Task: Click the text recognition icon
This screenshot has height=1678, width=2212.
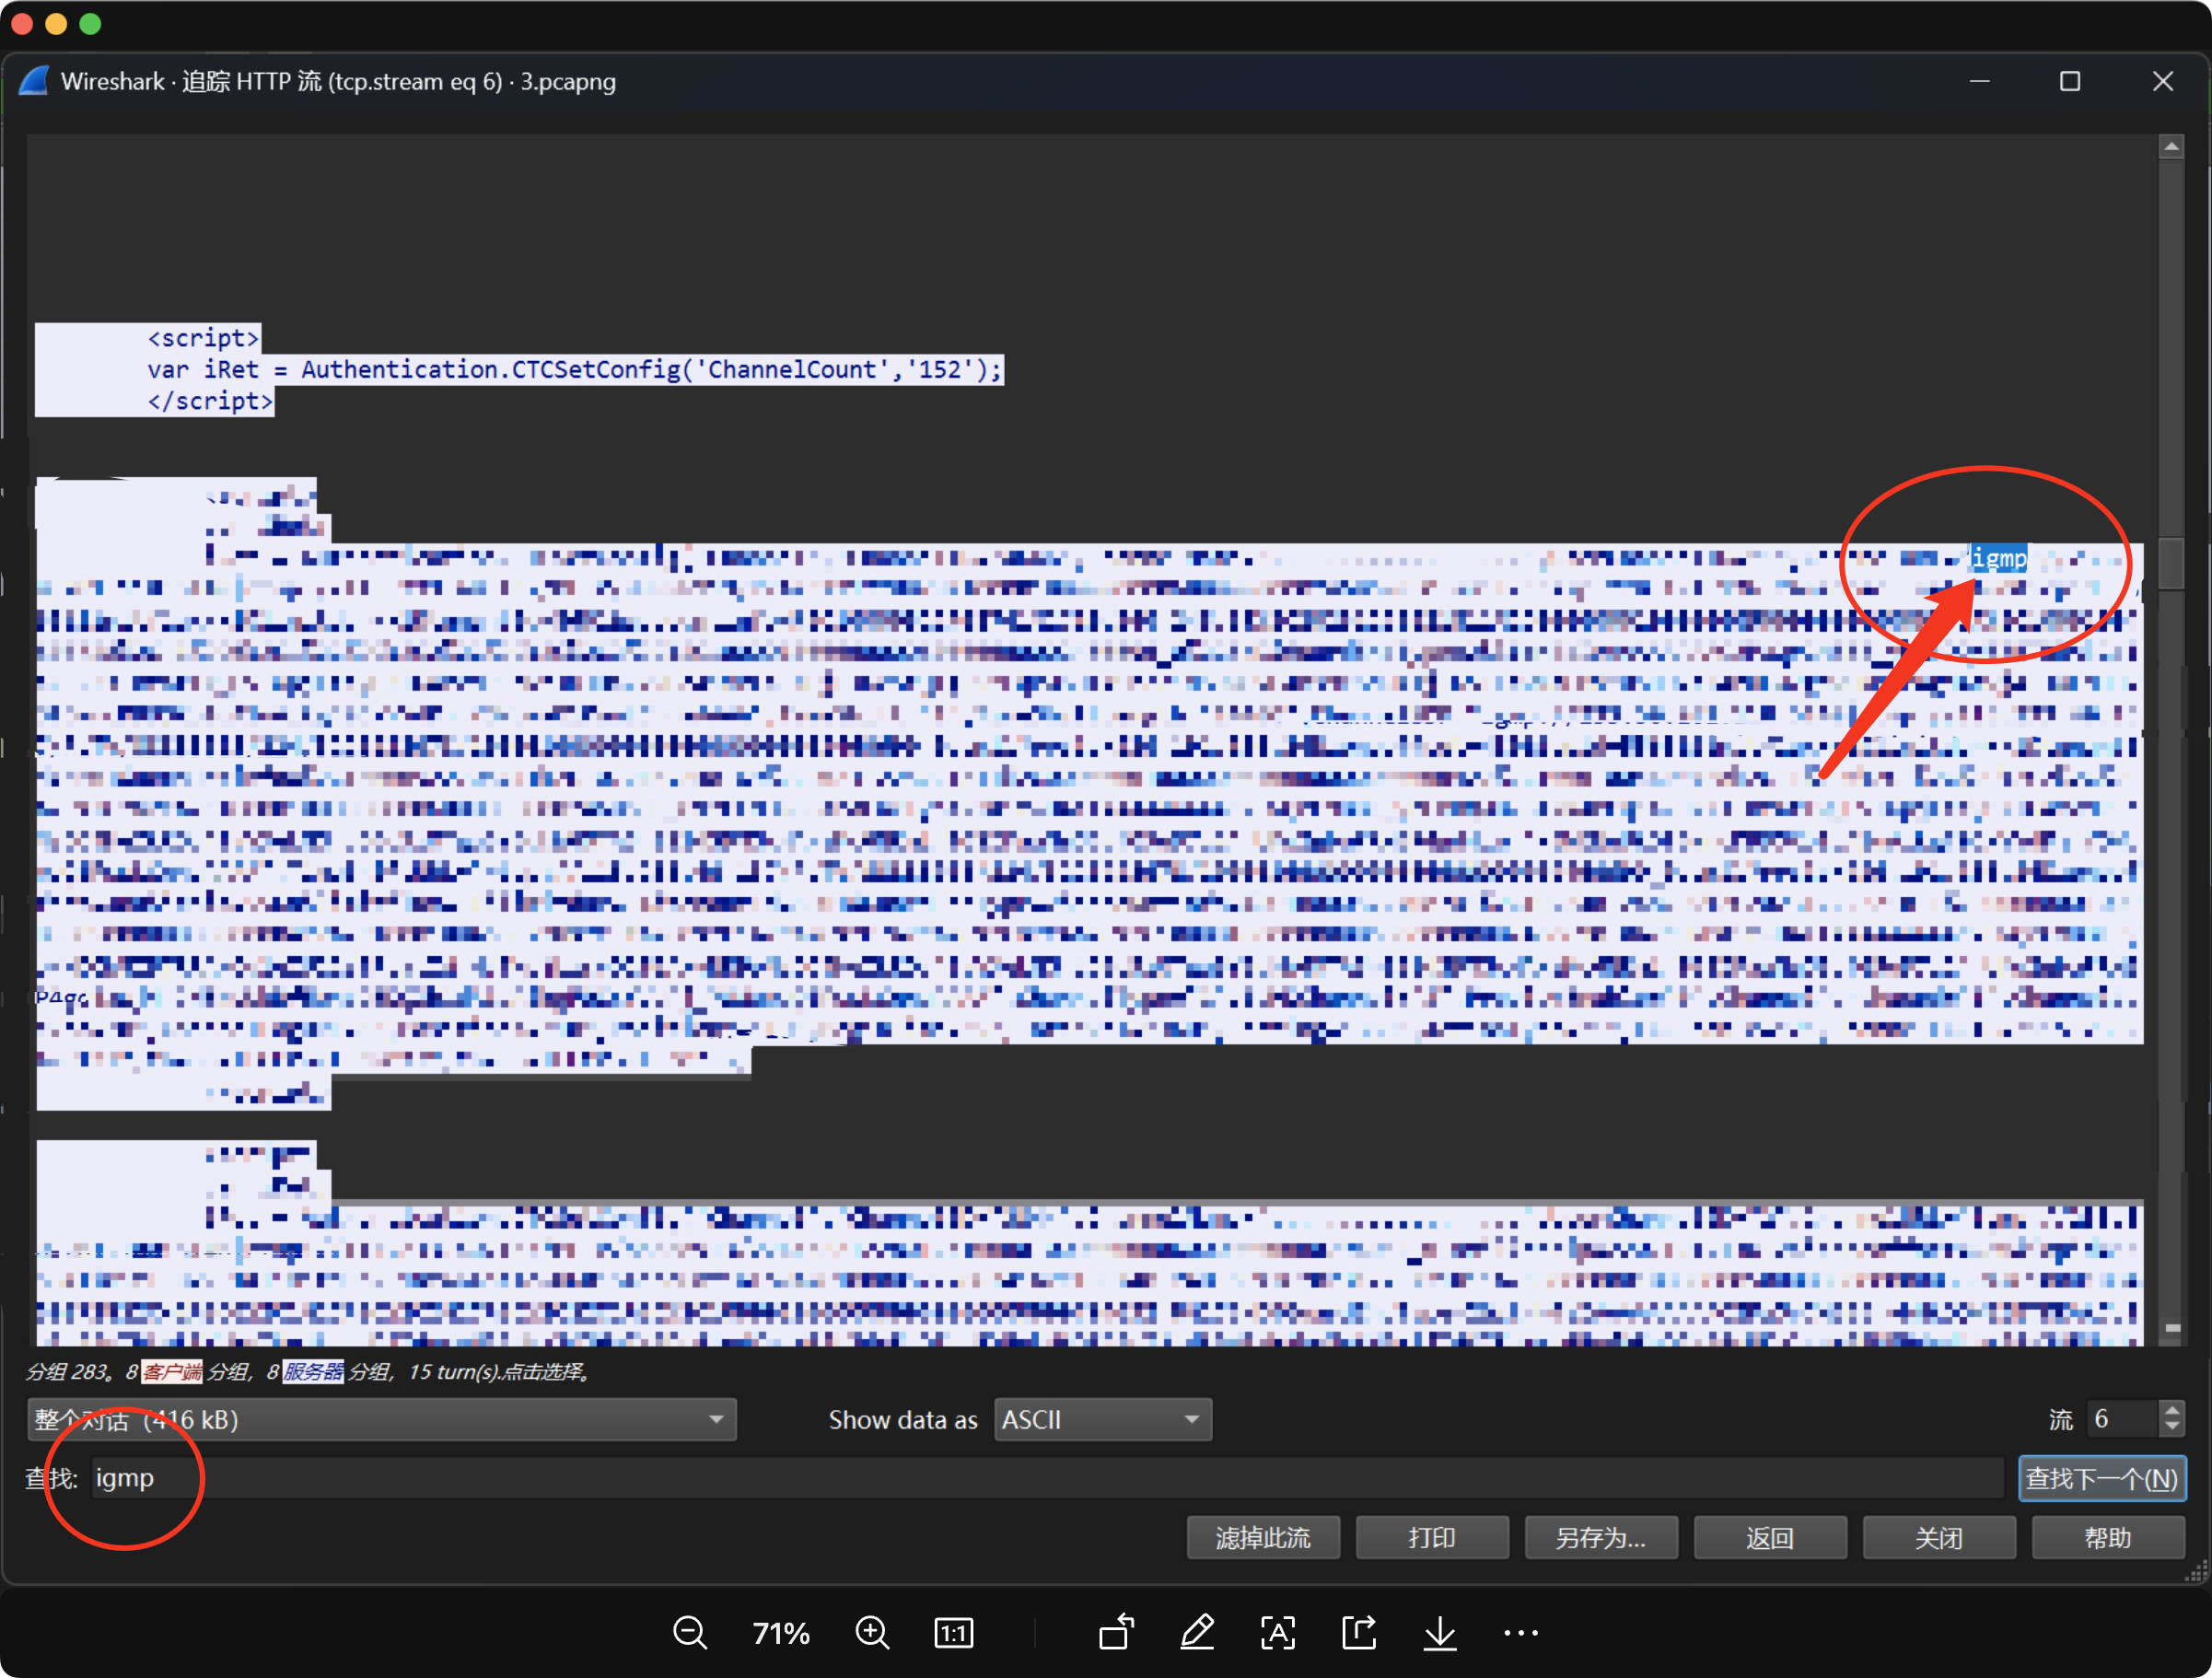Action: [1278, 1633]
